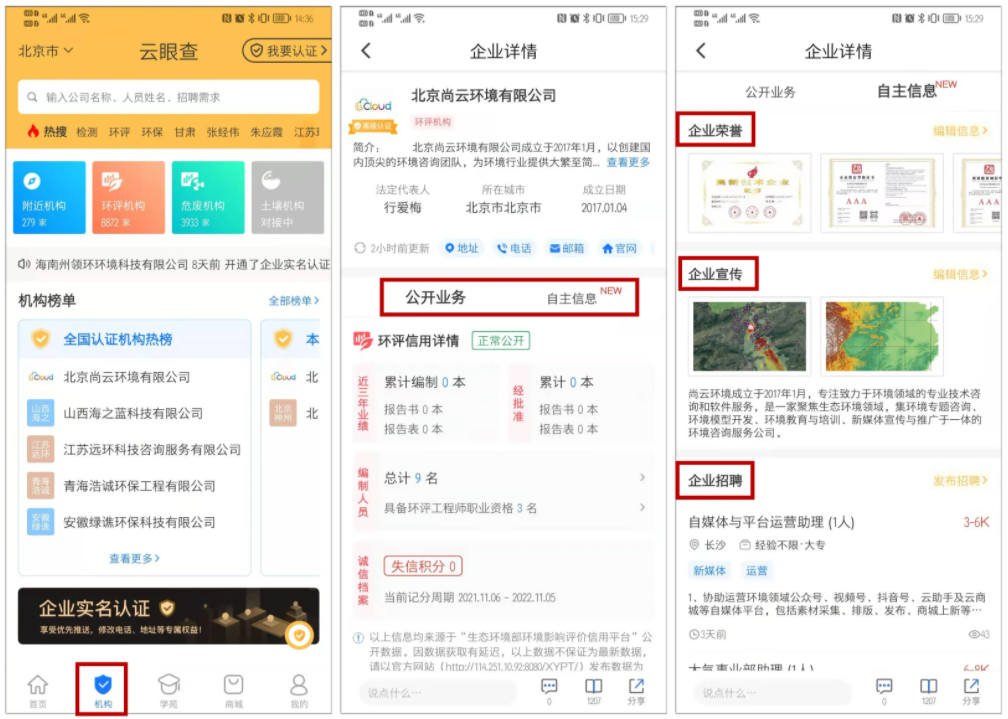Open 山西海之蓝科技有限公司 in the ranking

134,413
